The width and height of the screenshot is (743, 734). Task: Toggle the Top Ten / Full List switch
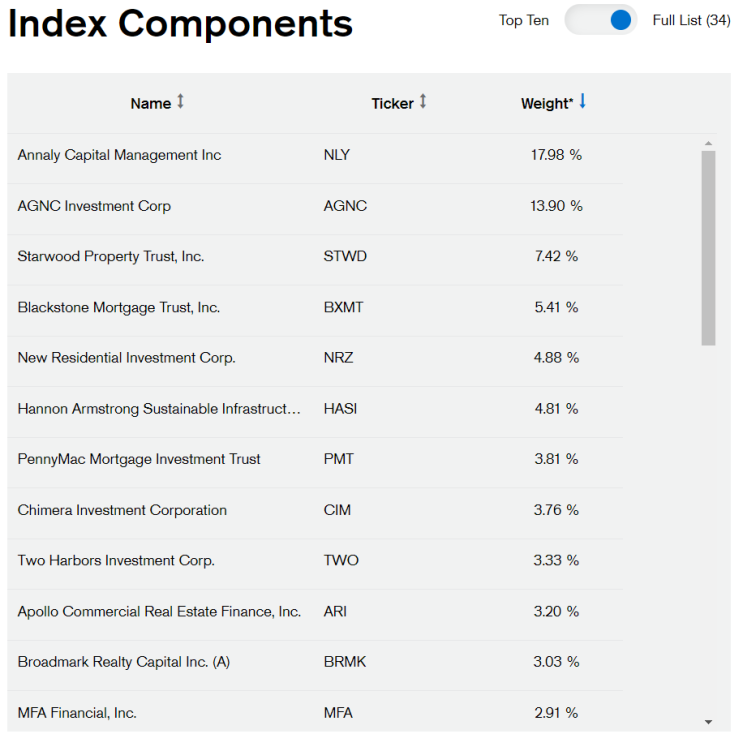[600, 20]
